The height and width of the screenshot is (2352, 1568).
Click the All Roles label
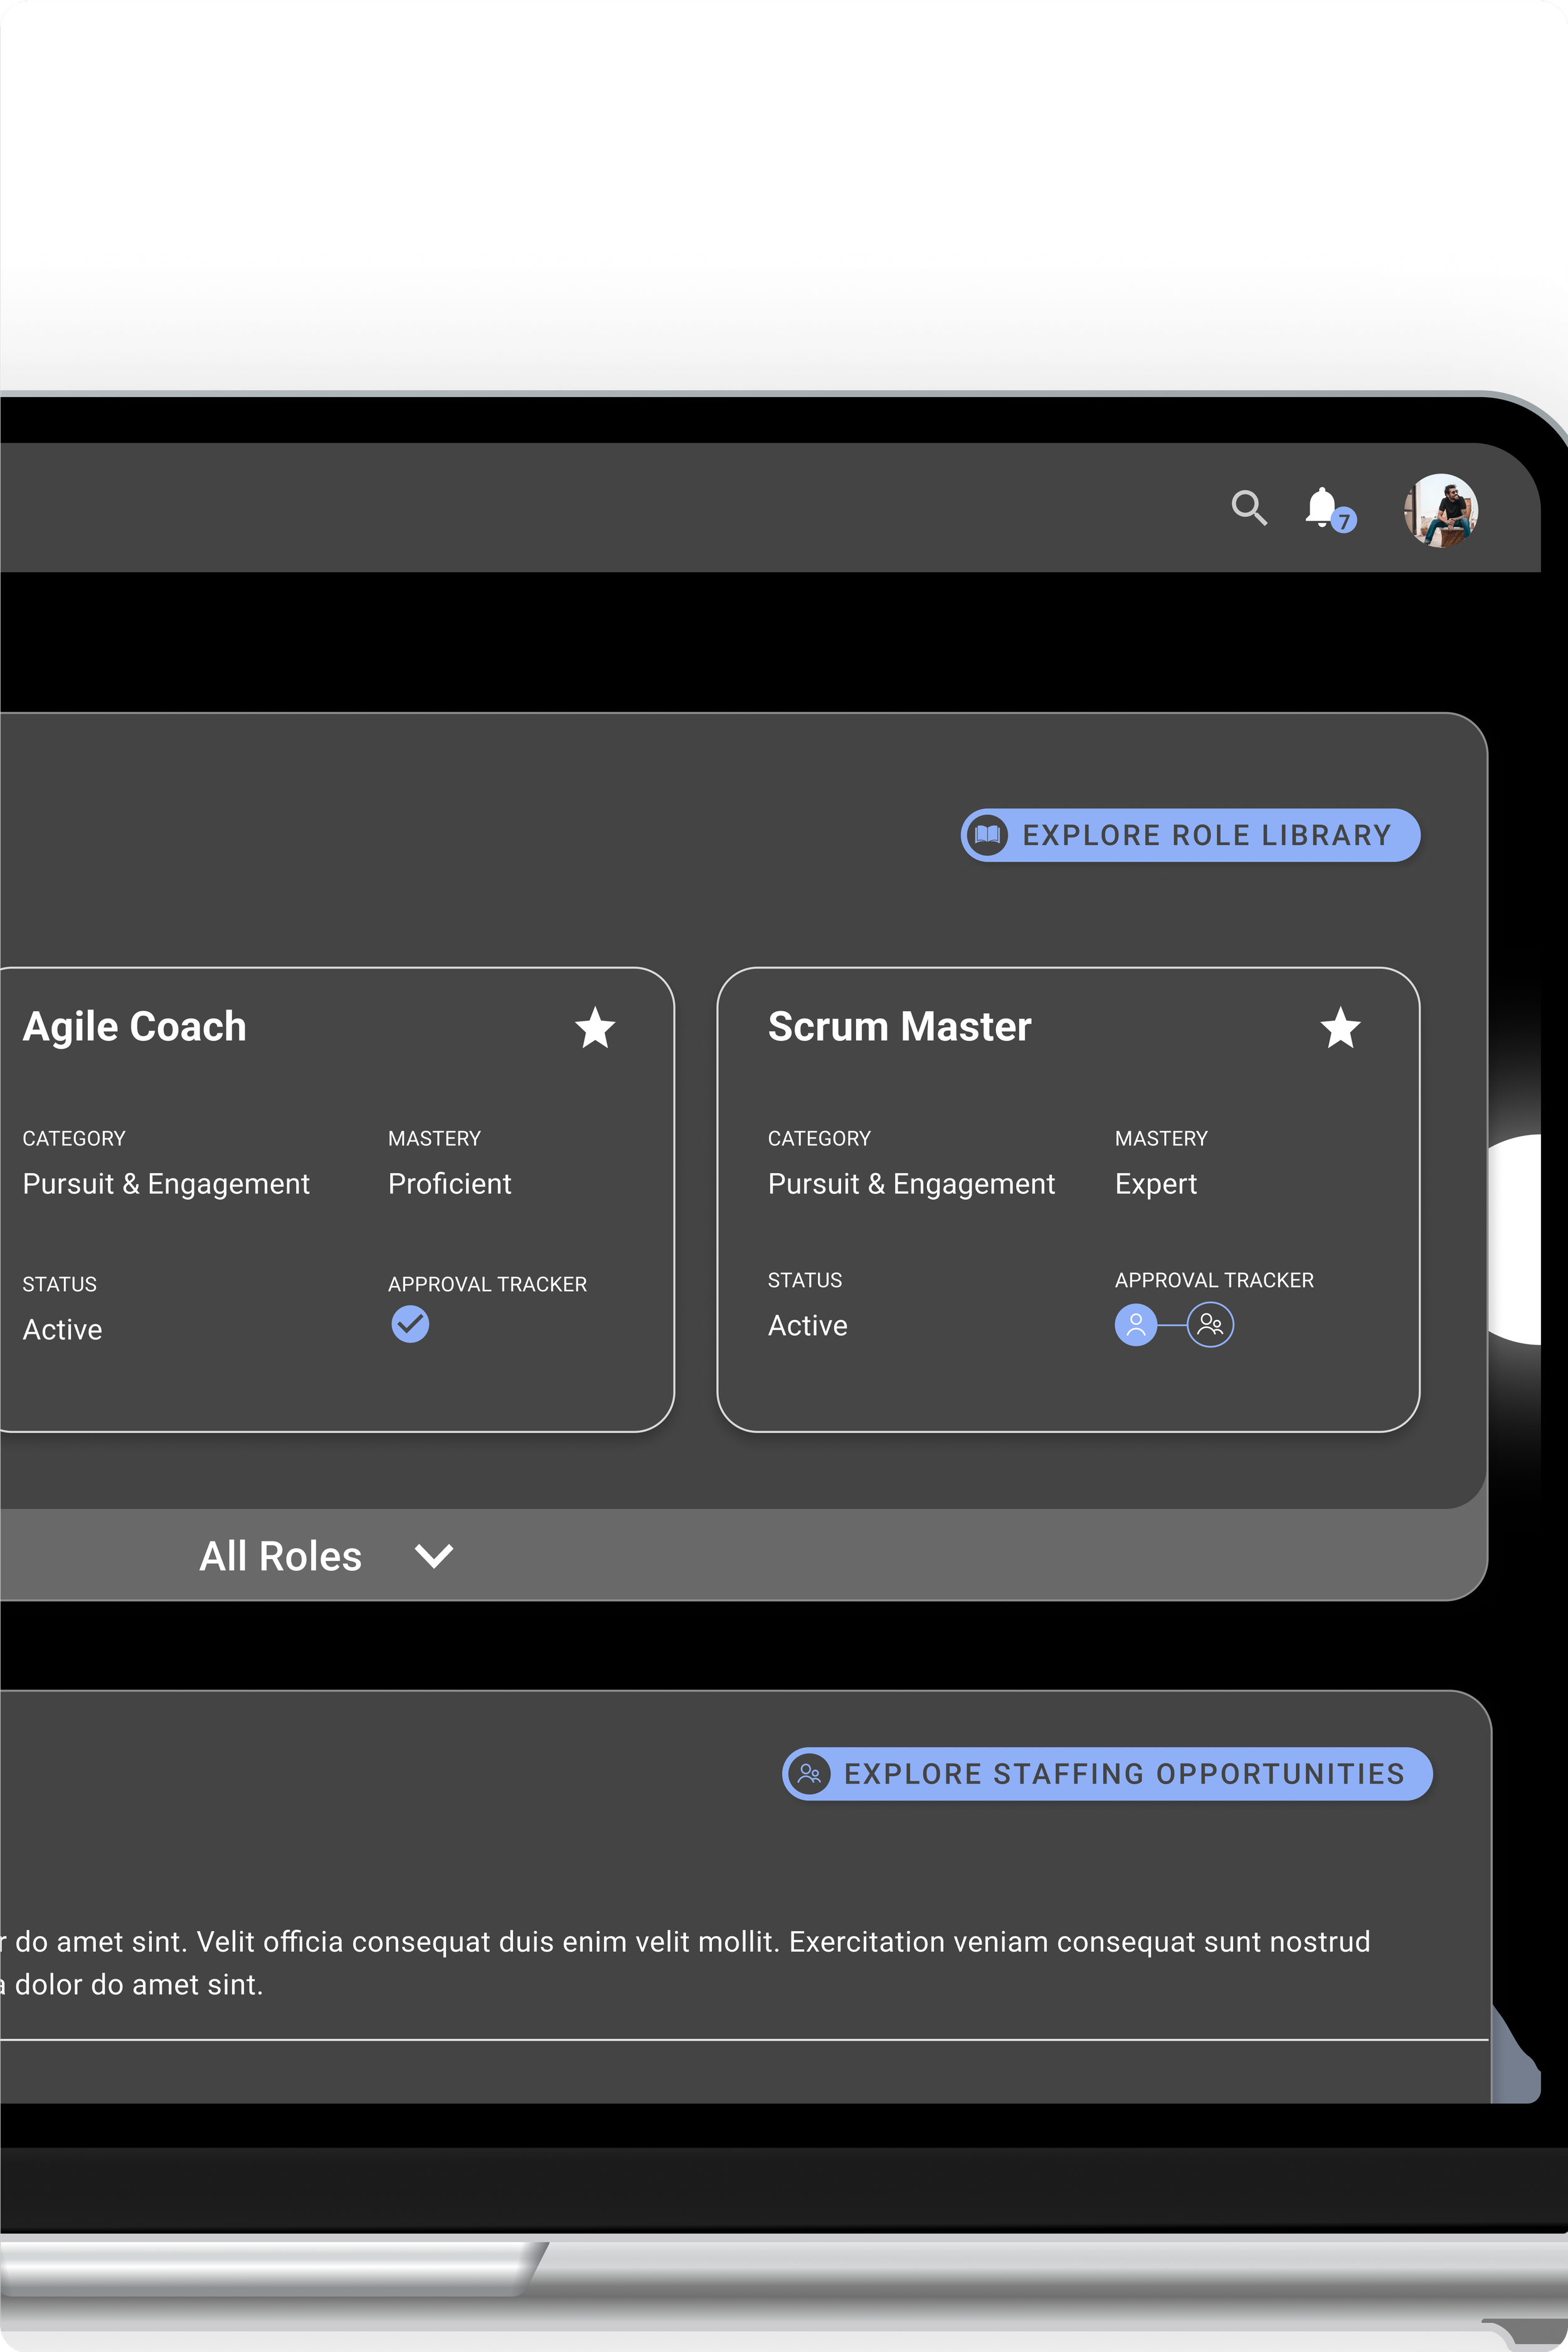pos(280,1556)
